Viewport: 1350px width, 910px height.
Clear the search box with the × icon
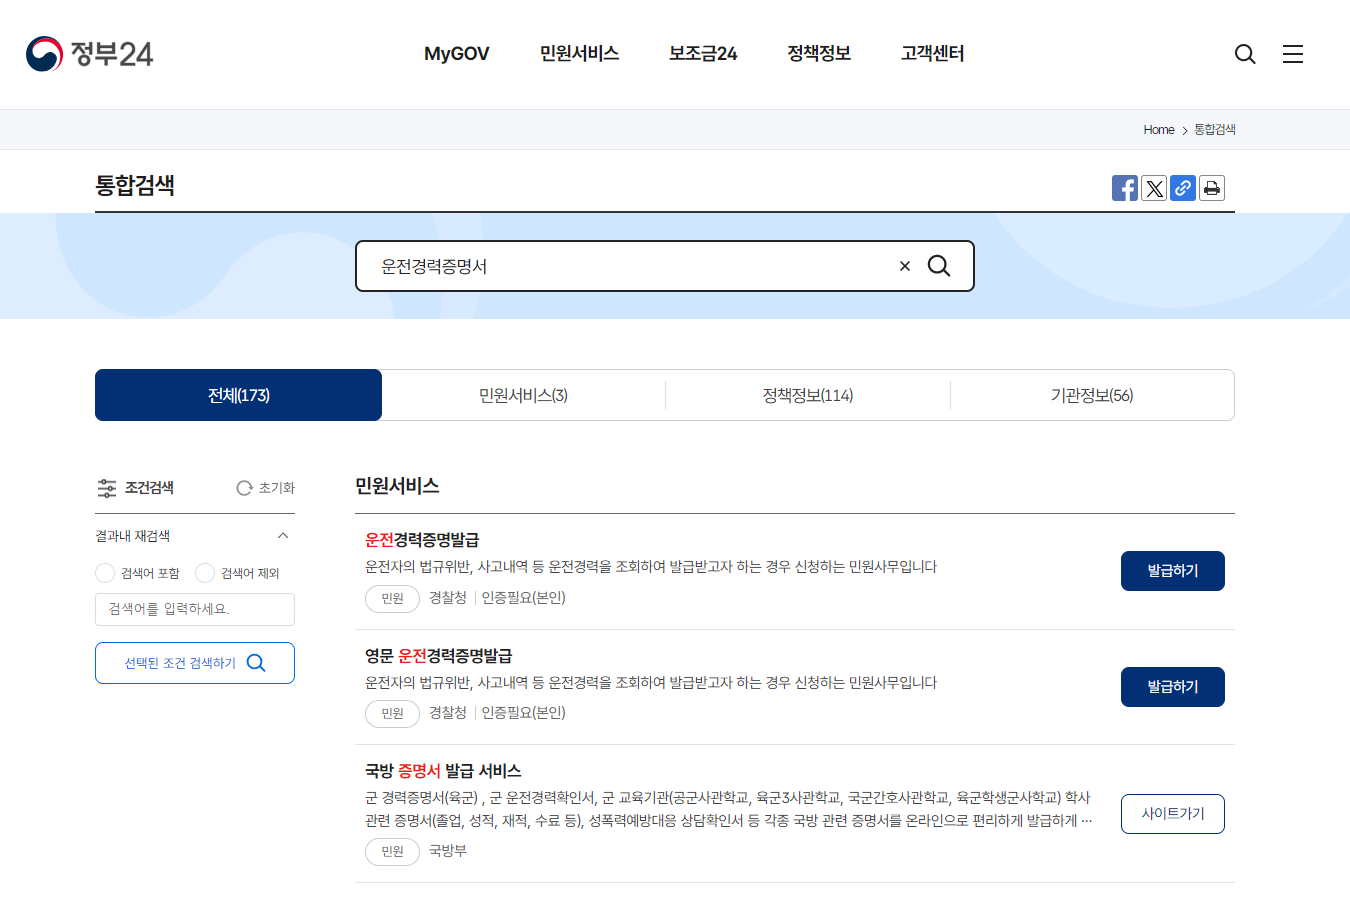[x=904, y=266]
